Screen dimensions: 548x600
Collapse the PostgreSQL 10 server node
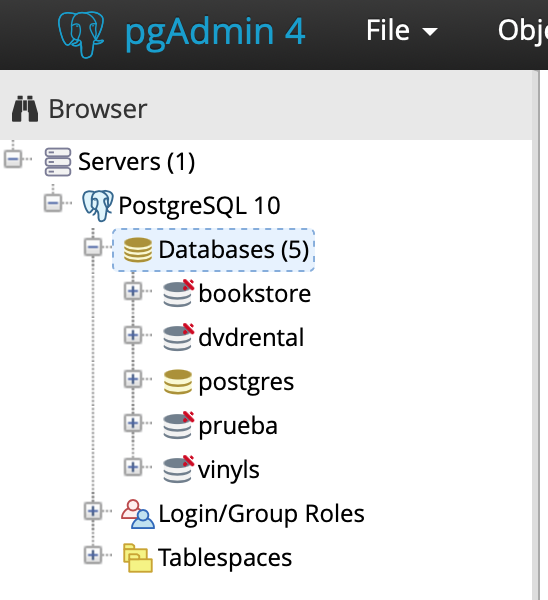[53, 203]
